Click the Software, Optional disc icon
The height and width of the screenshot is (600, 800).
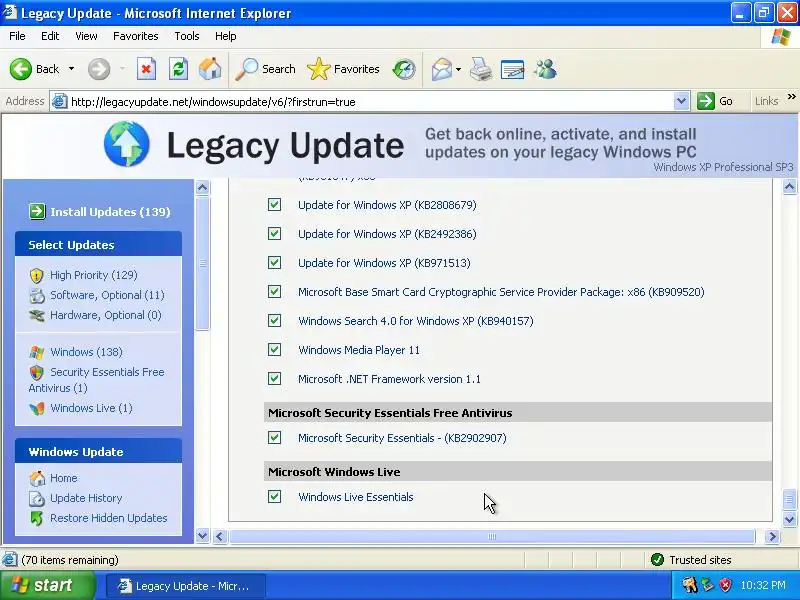coord(37,295)
